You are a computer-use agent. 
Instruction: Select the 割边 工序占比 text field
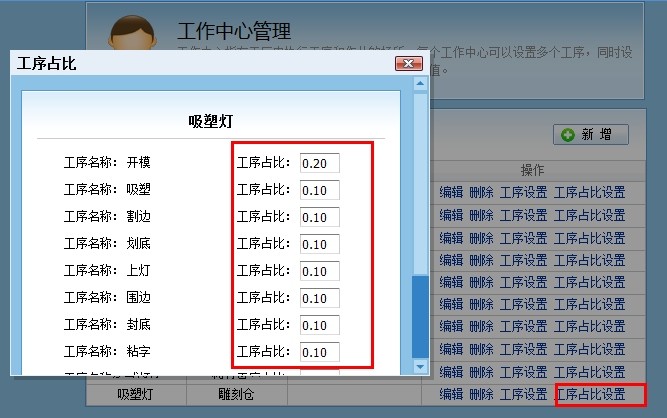(x=319, y=217)
